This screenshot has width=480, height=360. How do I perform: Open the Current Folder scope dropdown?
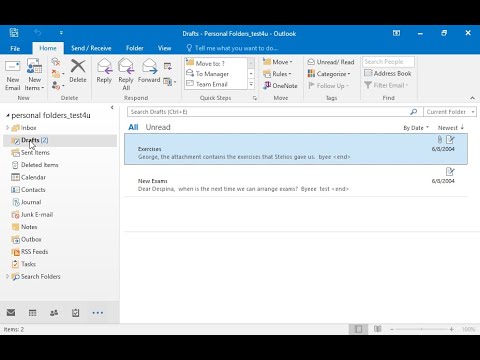click(450, 112)
